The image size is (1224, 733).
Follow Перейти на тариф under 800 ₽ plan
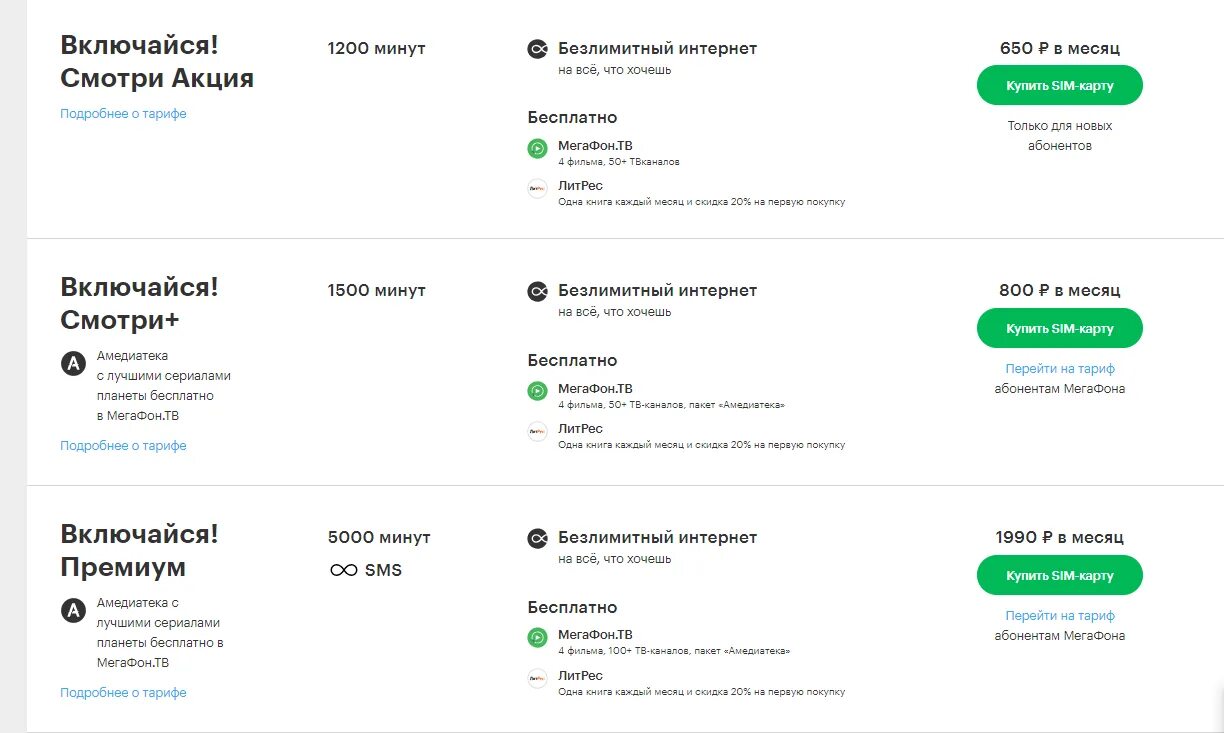coord(1060,369)
